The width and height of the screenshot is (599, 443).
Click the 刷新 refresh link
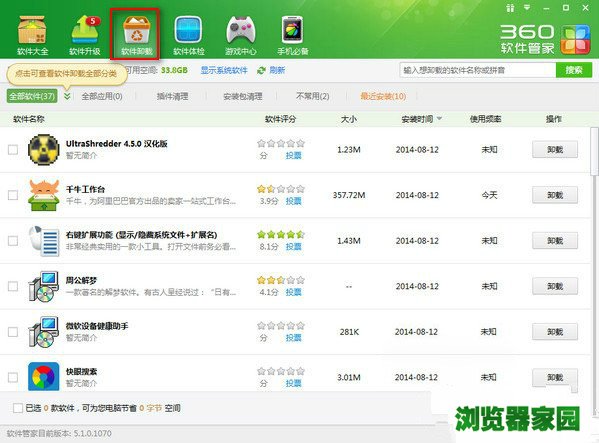tap(277, 70)
